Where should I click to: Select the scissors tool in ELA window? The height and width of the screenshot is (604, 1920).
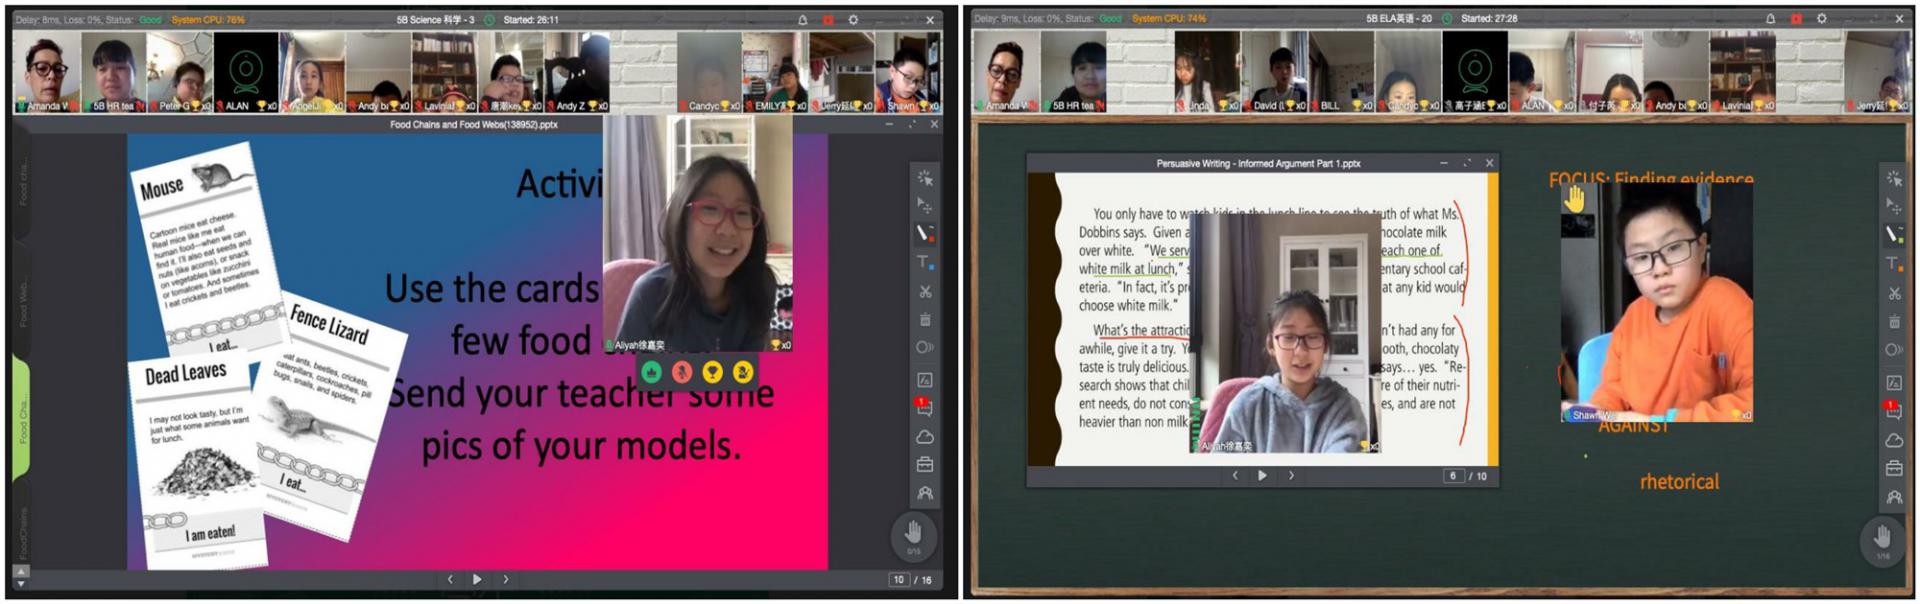click(x=1894, y=293)
